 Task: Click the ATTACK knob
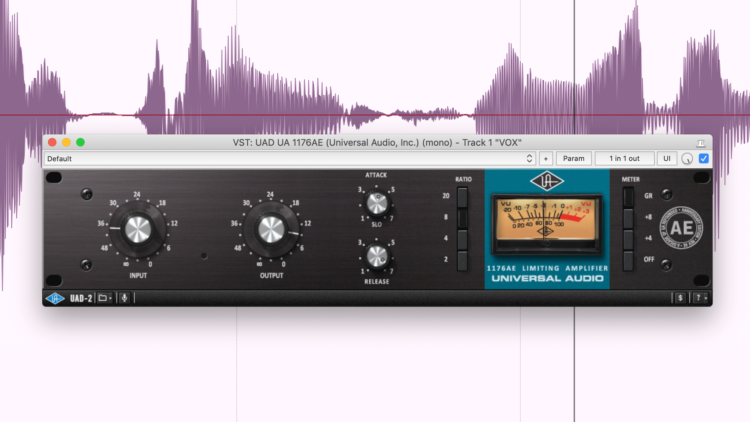point(377,204)
